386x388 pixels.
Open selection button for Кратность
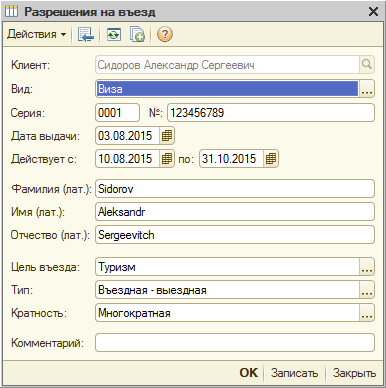367,313
